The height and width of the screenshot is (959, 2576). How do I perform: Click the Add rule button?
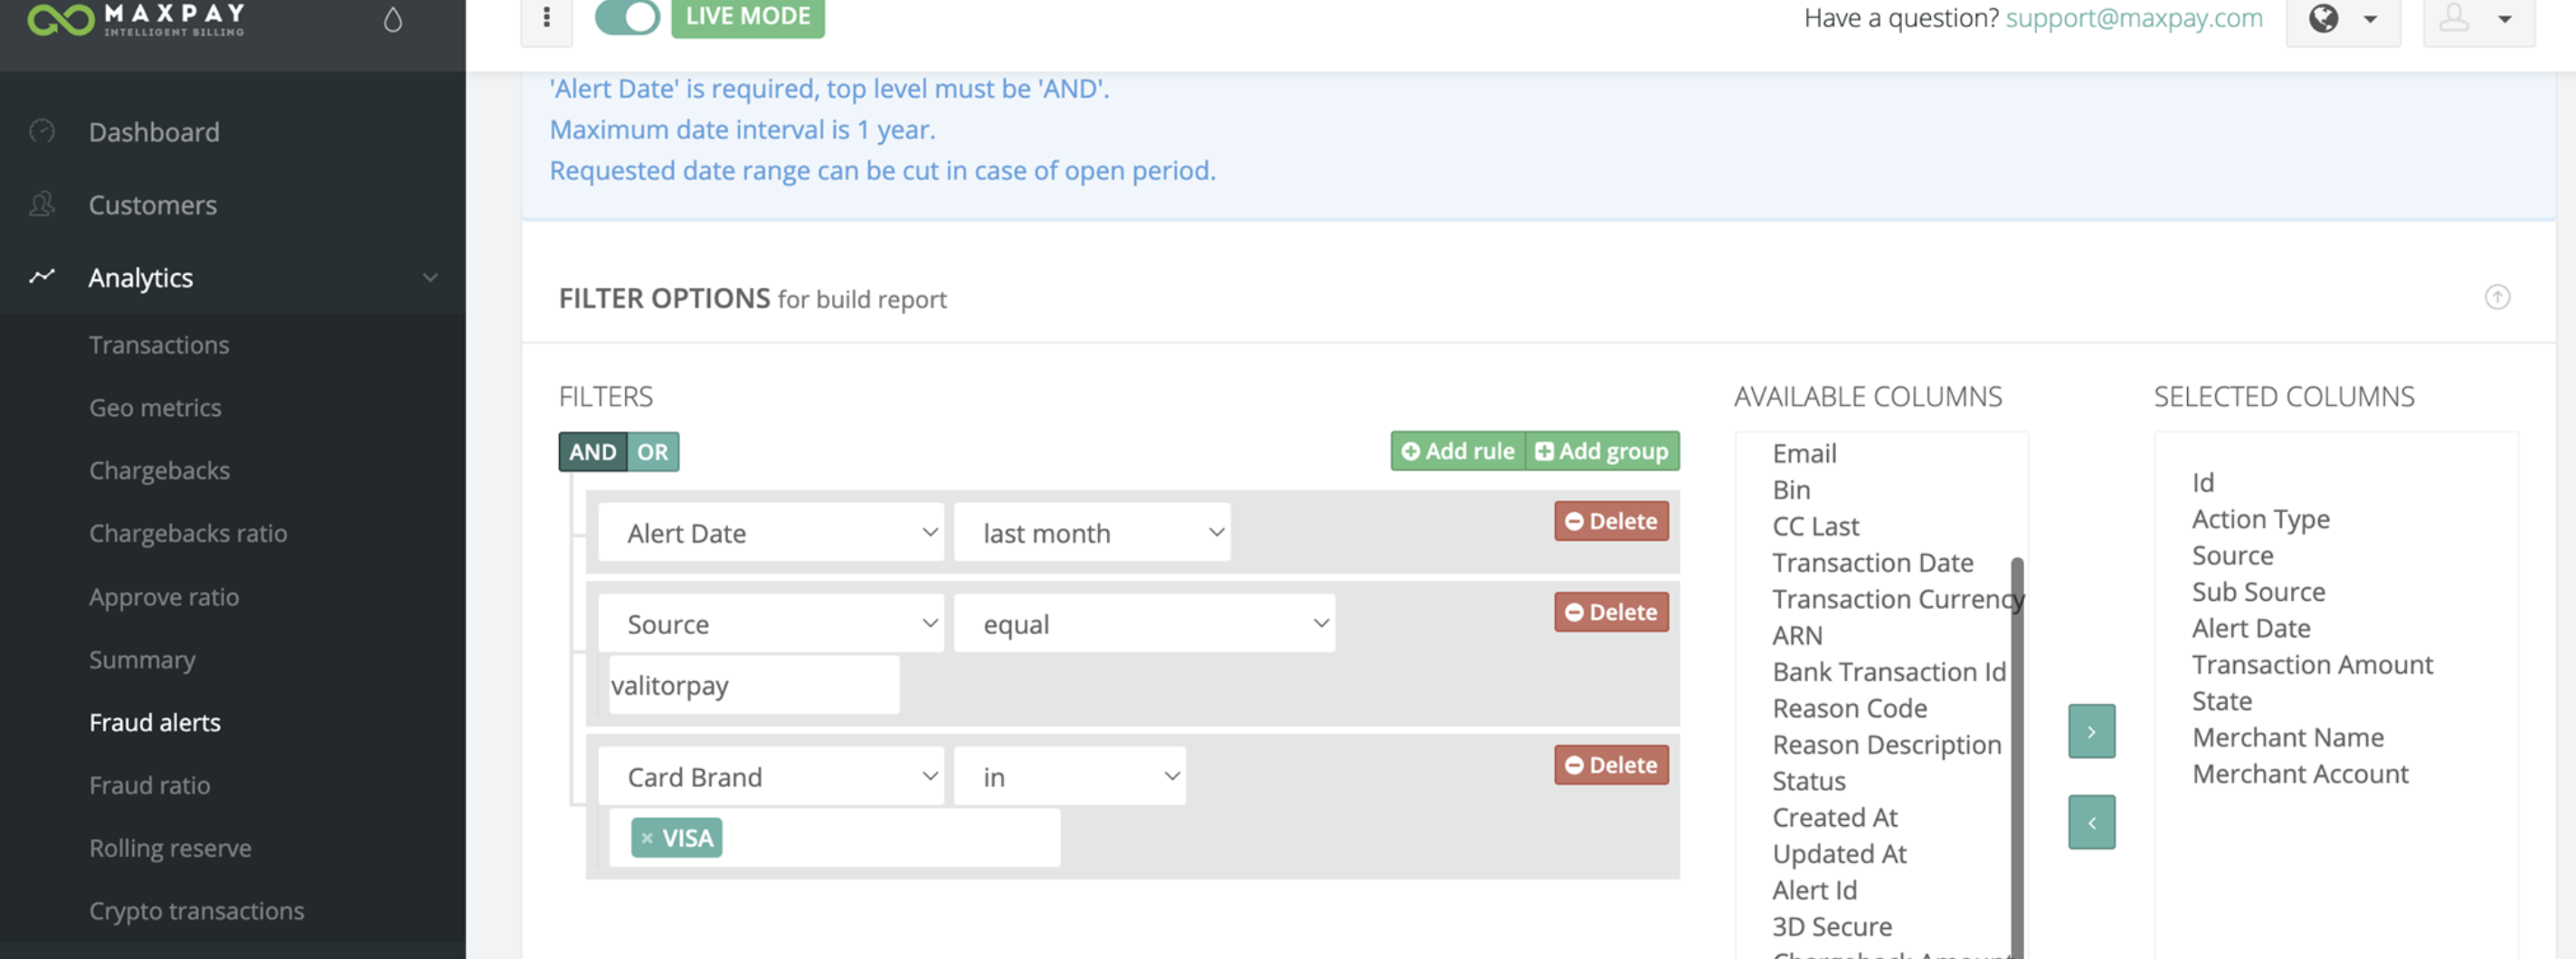(x=1458, y=451)
